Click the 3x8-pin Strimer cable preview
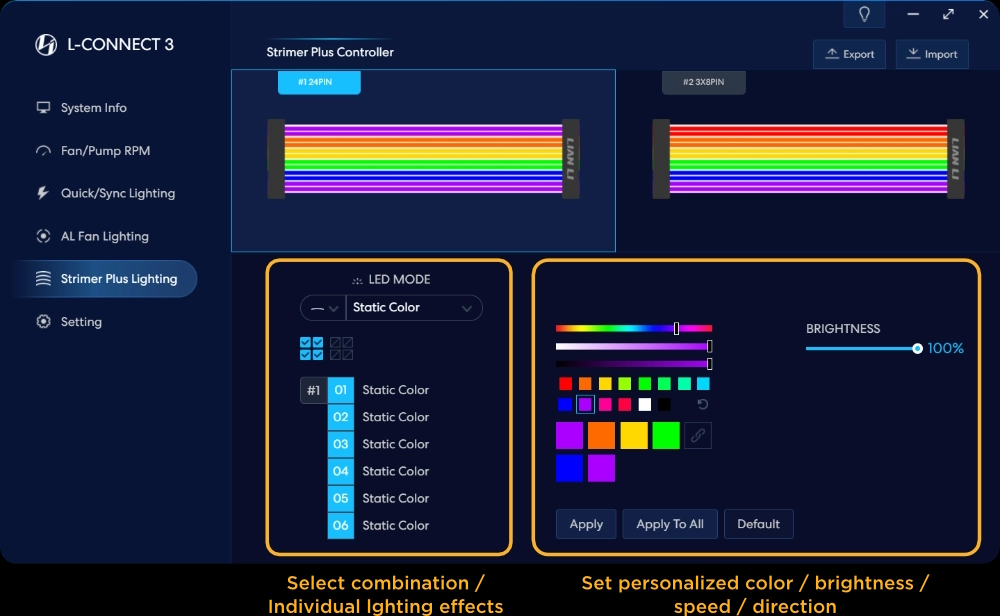Screen dimensions: 1000x616 (x=808, y=159)
